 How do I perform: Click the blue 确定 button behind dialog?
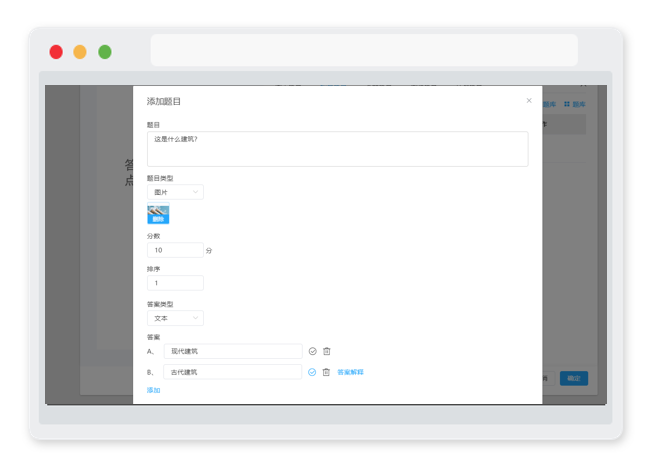click(x=574, y=378)
